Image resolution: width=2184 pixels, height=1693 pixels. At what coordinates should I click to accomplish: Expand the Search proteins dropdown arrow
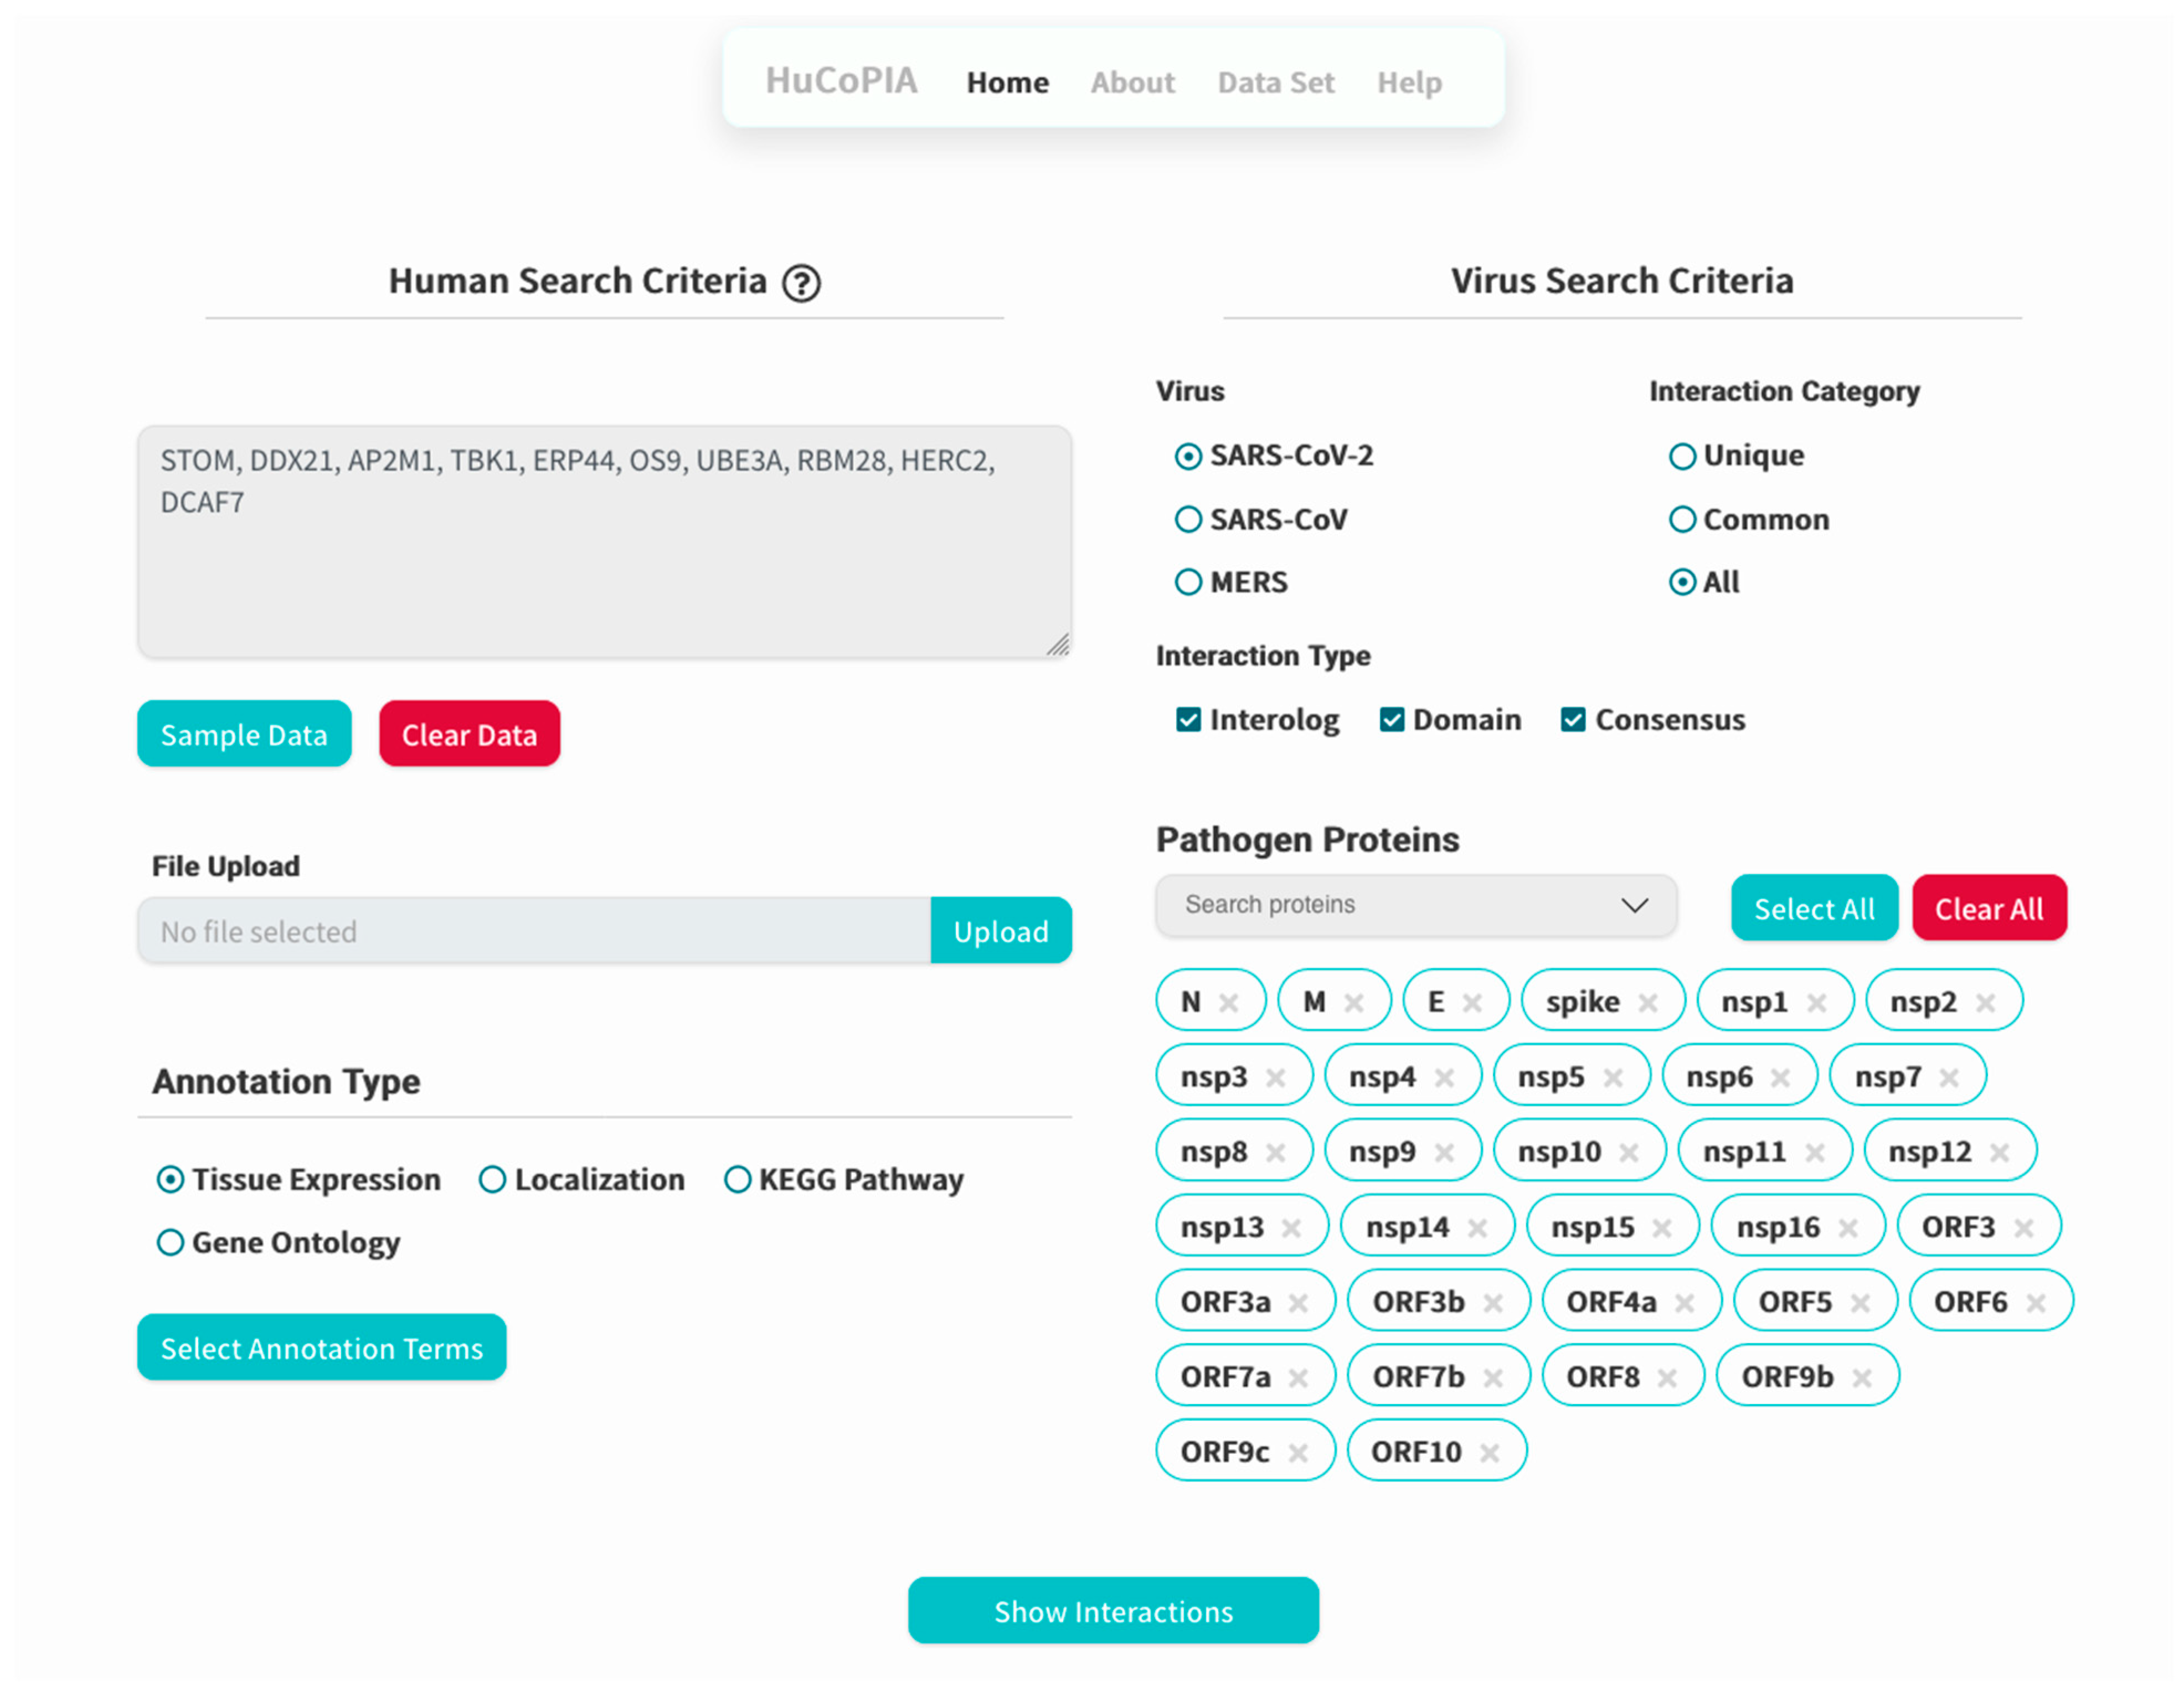[x=1634, y=905]
